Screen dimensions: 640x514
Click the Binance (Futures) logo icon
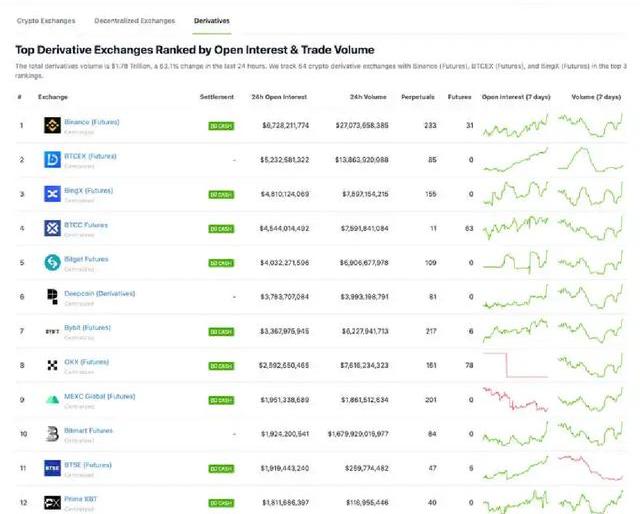point(52,125)
